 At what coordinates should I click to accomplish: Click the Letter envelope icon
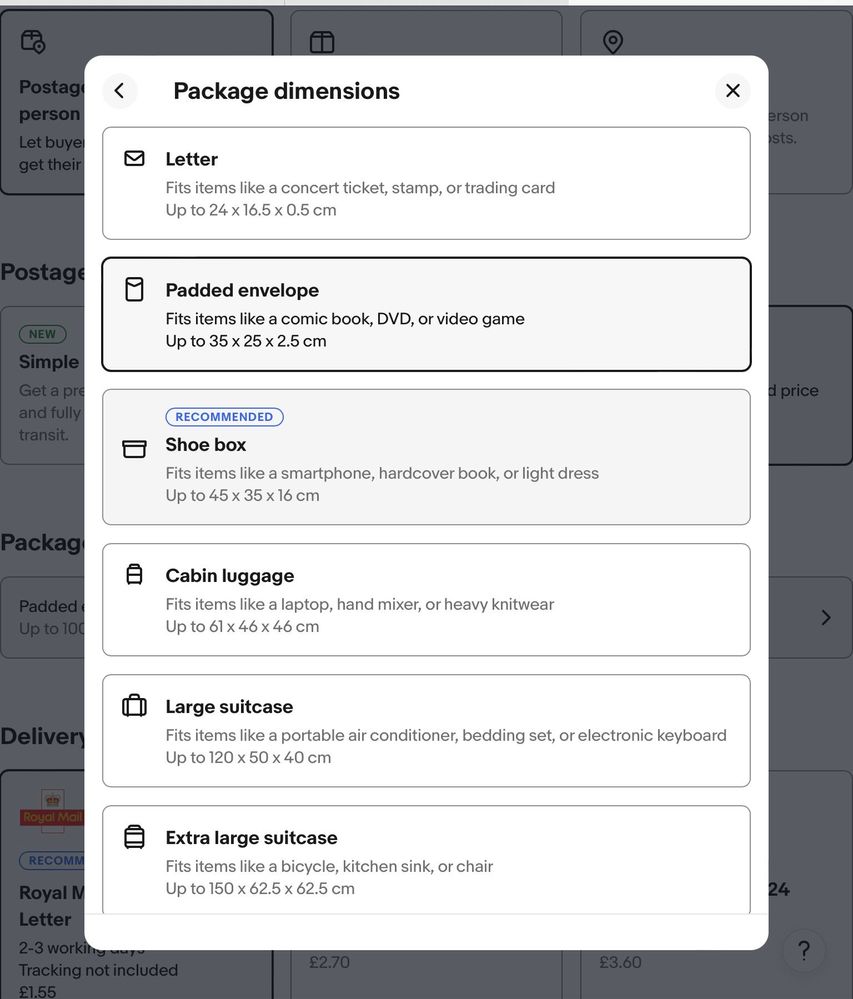click(x=134, y=159)
